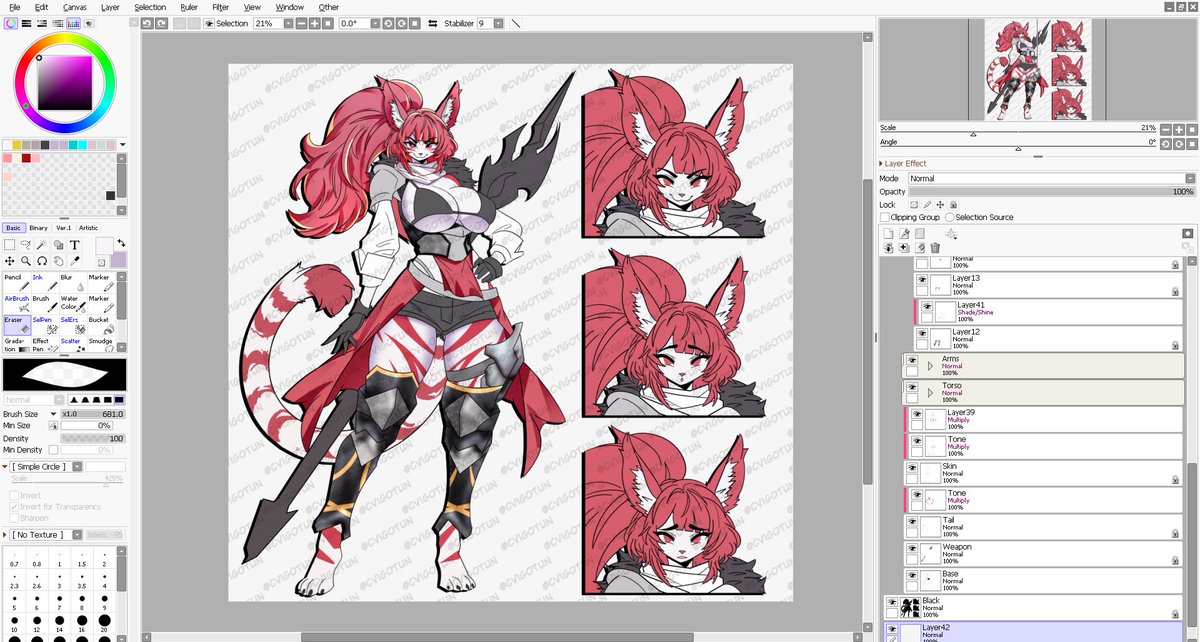Hide the Torso layer folder
Screen dimensions: 1200x642
click(911, 387)
